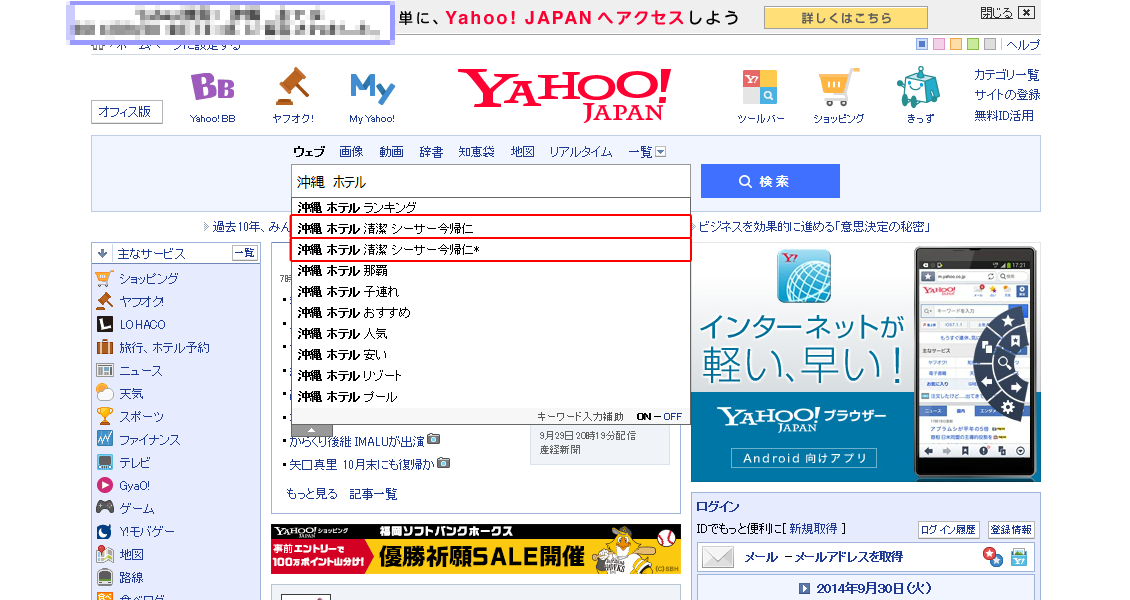Image resolution: width=1130 pixels, height=600 pixels.
Task: Select suggestion 沖縄 ホテル 人気
Action: coord(491,333)
